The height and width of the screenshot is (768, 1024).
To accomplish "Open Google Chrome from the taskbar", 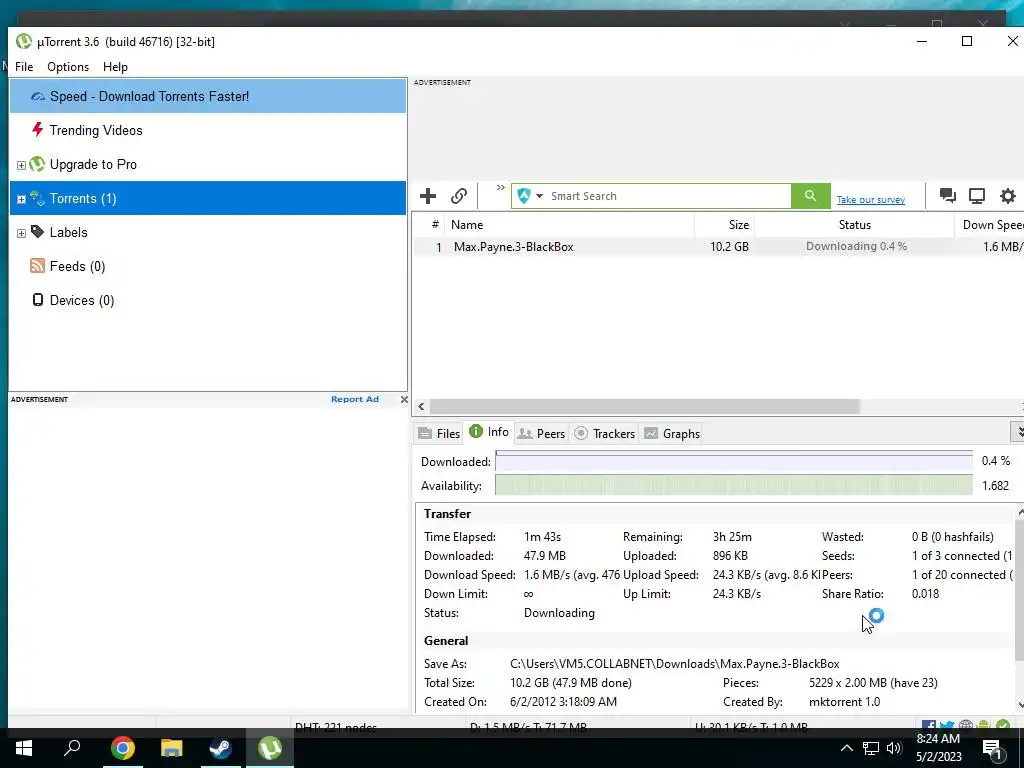I will click(x=122, y=748).
